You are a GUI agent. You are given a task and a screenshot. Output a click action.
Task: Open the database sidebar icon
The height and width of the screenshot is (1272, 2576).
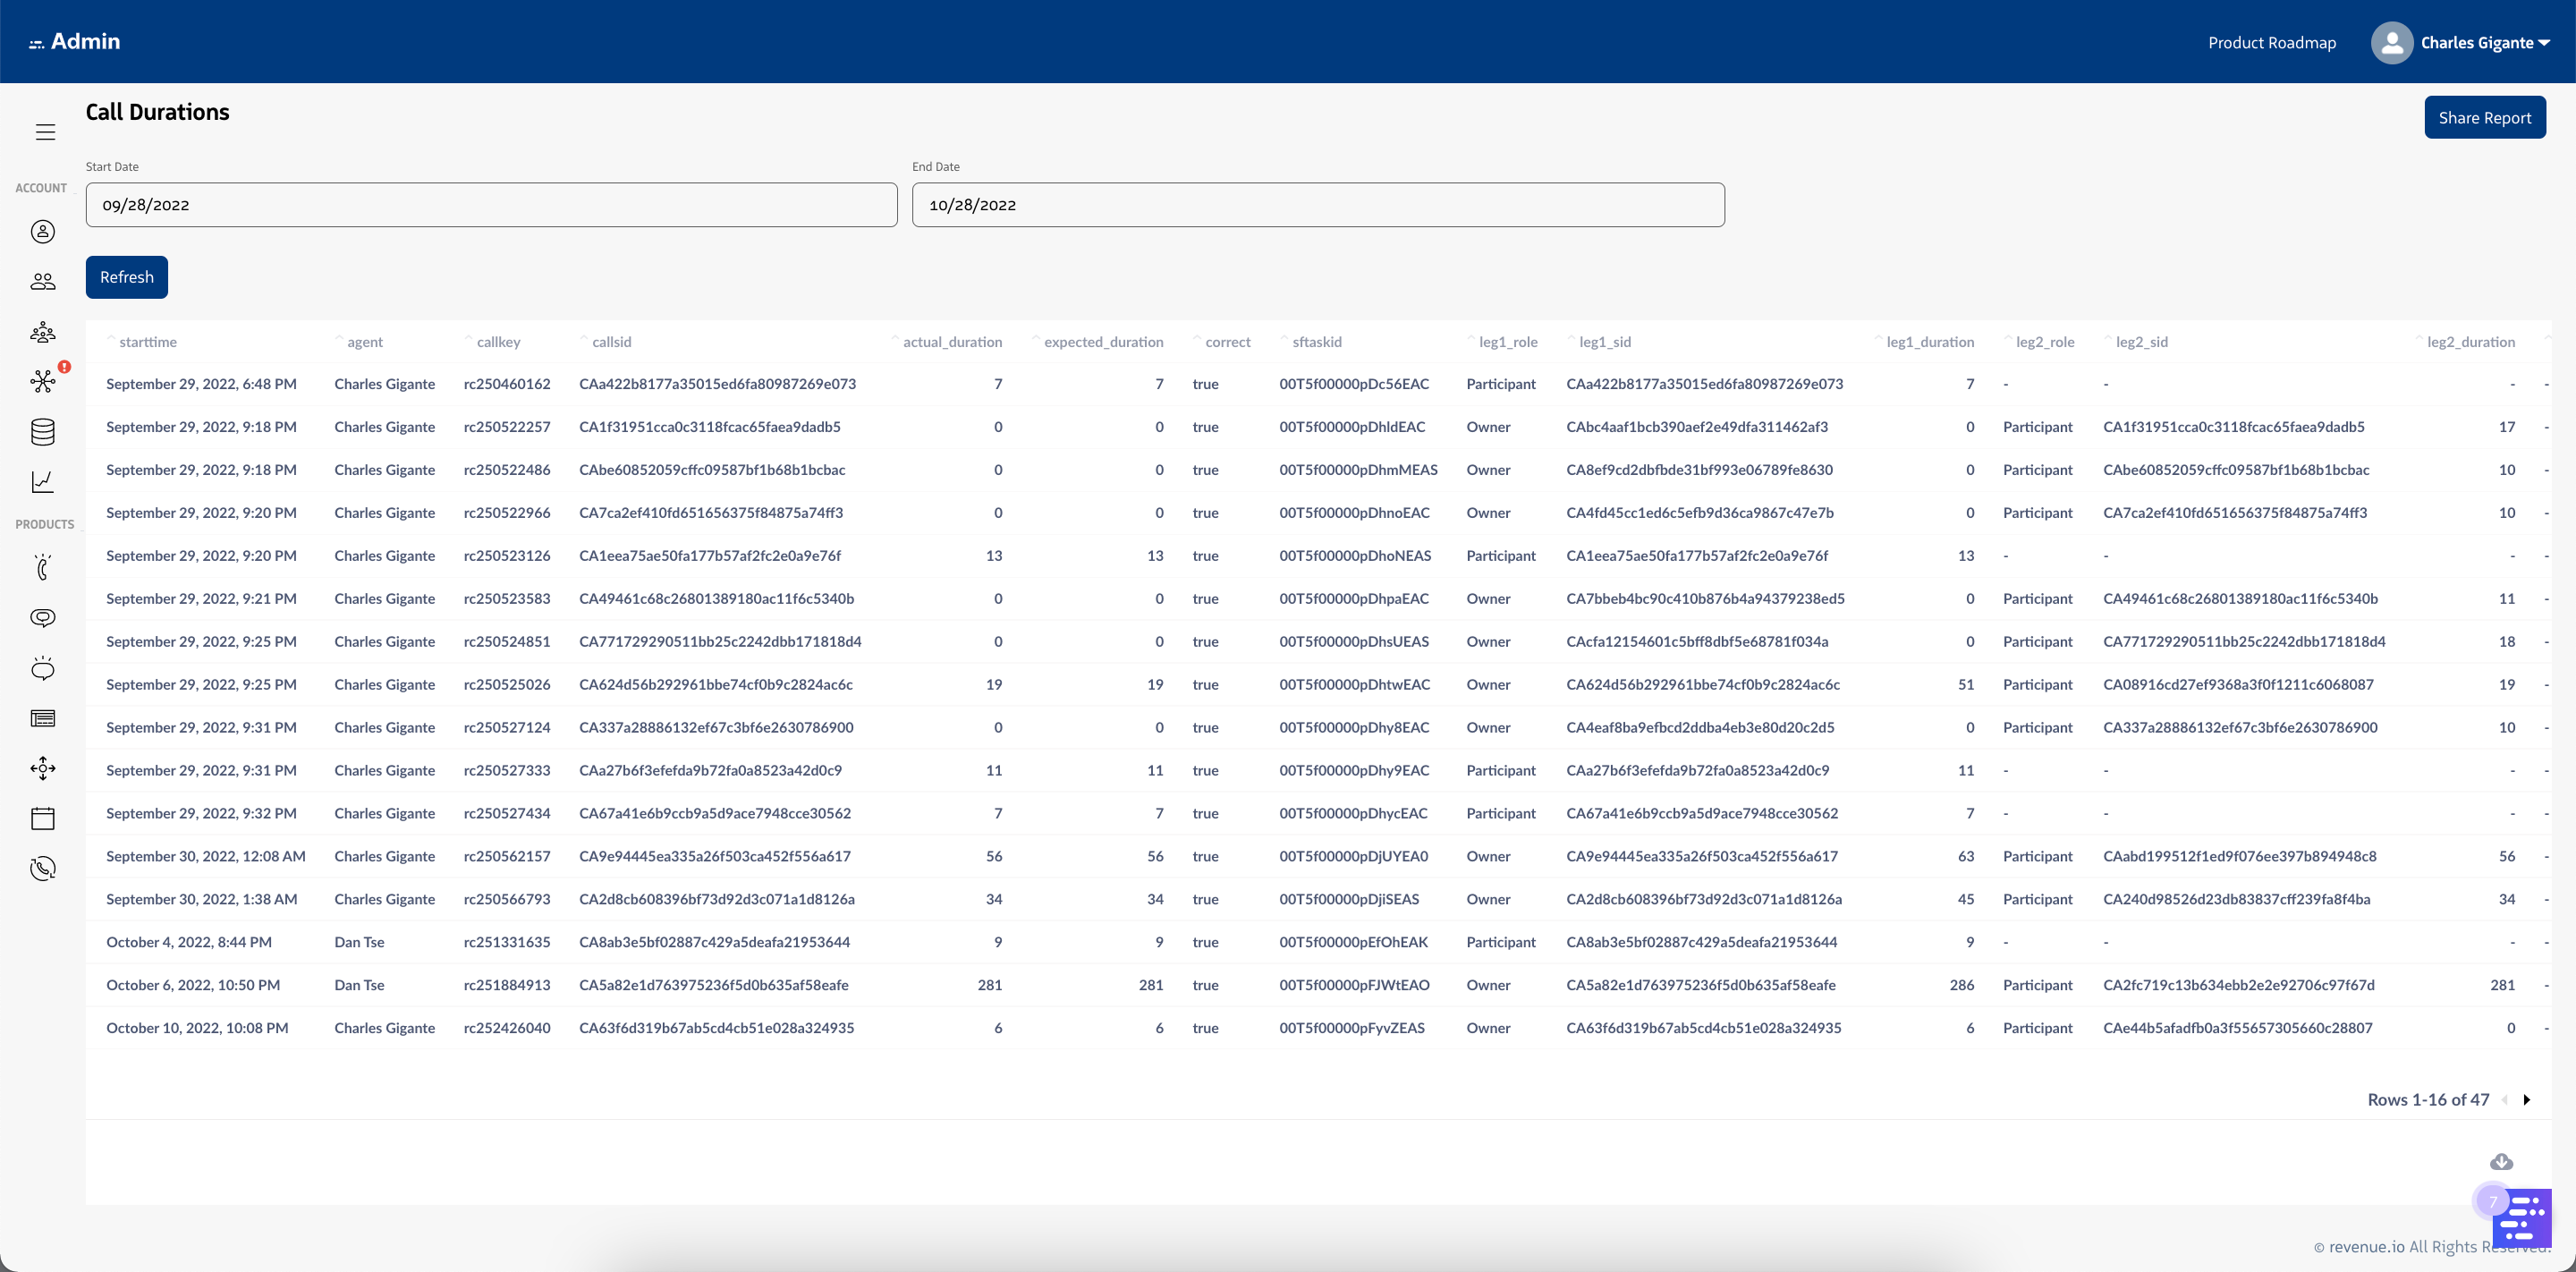43,432
